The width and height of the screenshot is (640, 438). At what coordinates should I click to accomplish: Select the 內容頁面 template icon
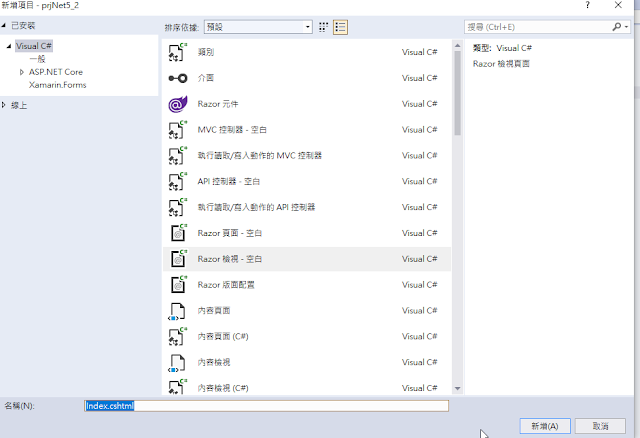point(178,311)
